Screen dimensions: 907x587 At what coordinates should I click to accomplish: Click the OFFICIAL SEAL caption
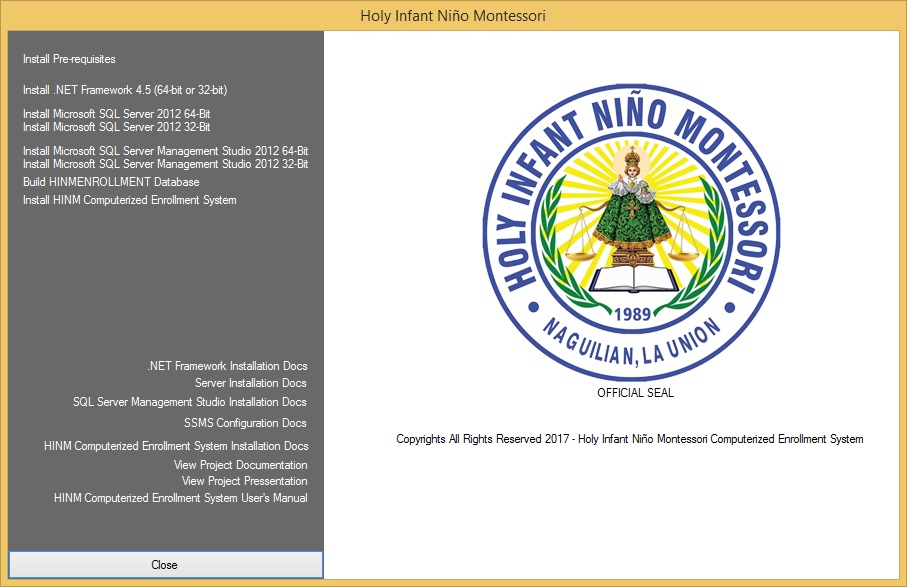(x=635, y=393)
